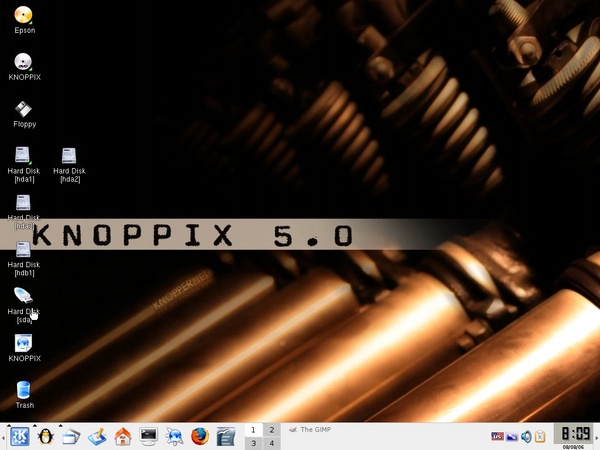Open the window list panel icon

[71, 436]
